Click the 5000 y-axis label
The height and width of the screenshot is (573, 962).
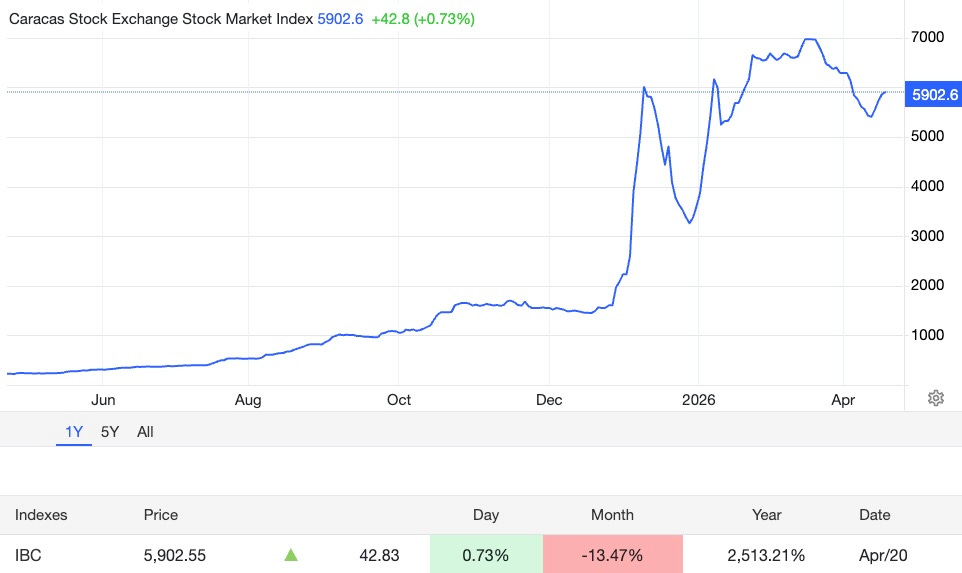928,136
